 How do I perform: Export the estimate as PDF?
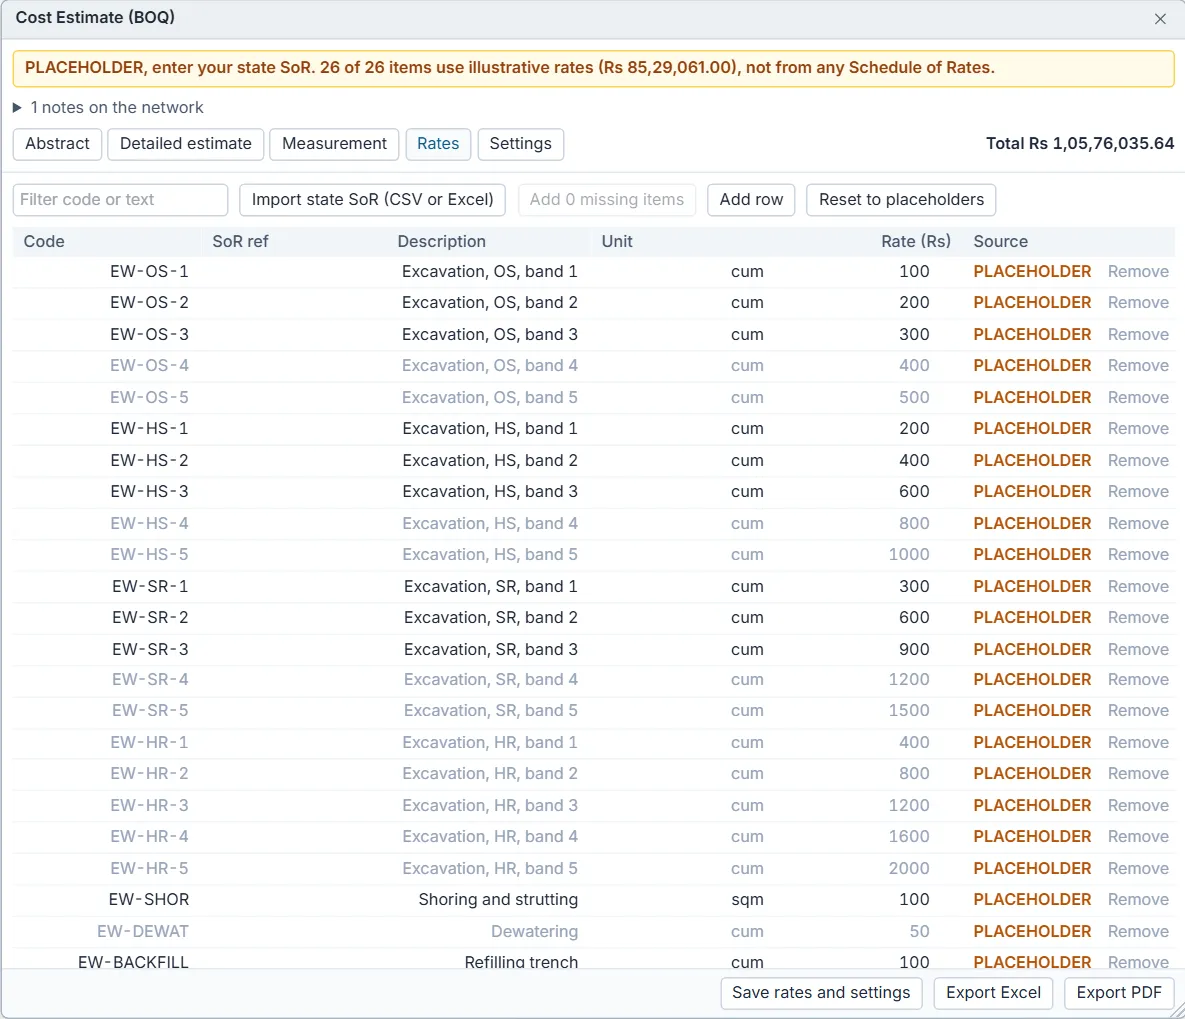pyautogui.click(x=1119, y=993)
